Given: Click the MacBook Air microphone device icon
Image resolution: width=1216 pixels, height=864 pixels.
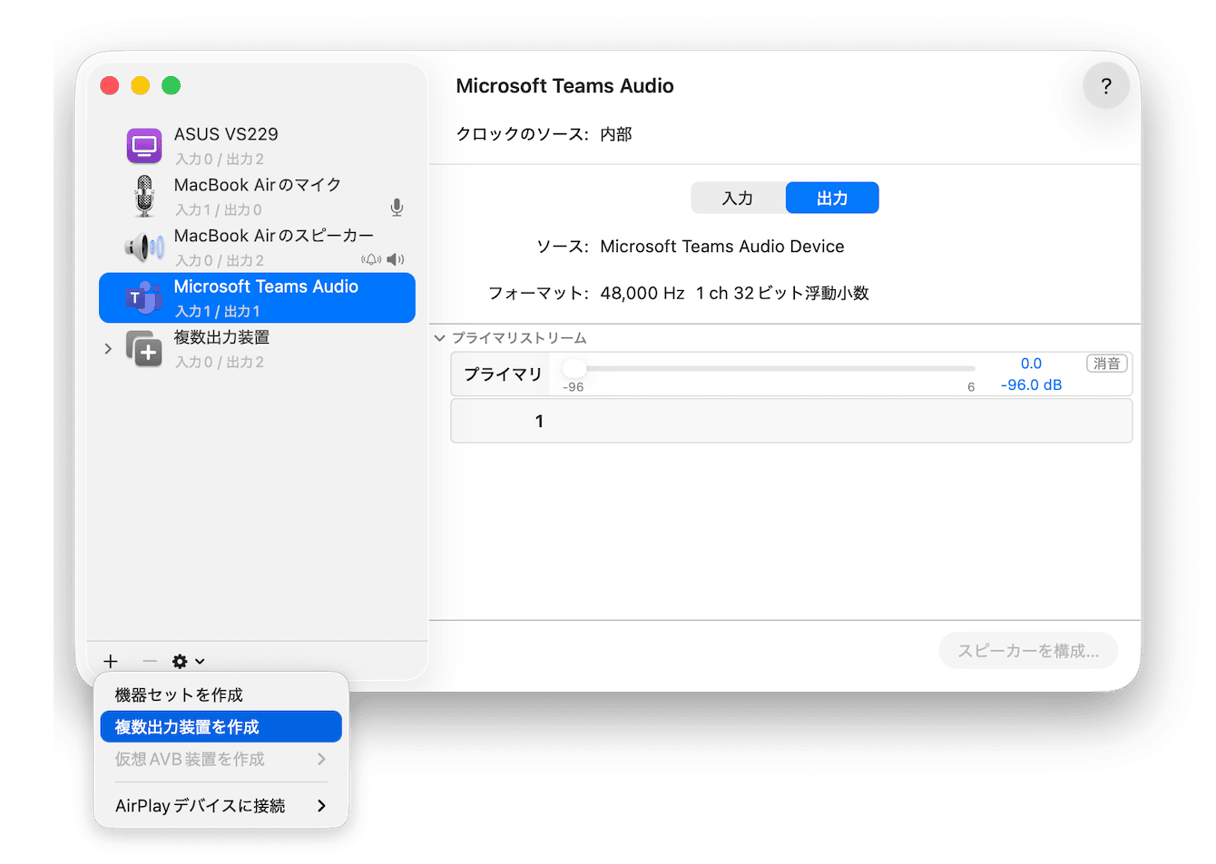Looking at the screenshot, I should [145, 196].
